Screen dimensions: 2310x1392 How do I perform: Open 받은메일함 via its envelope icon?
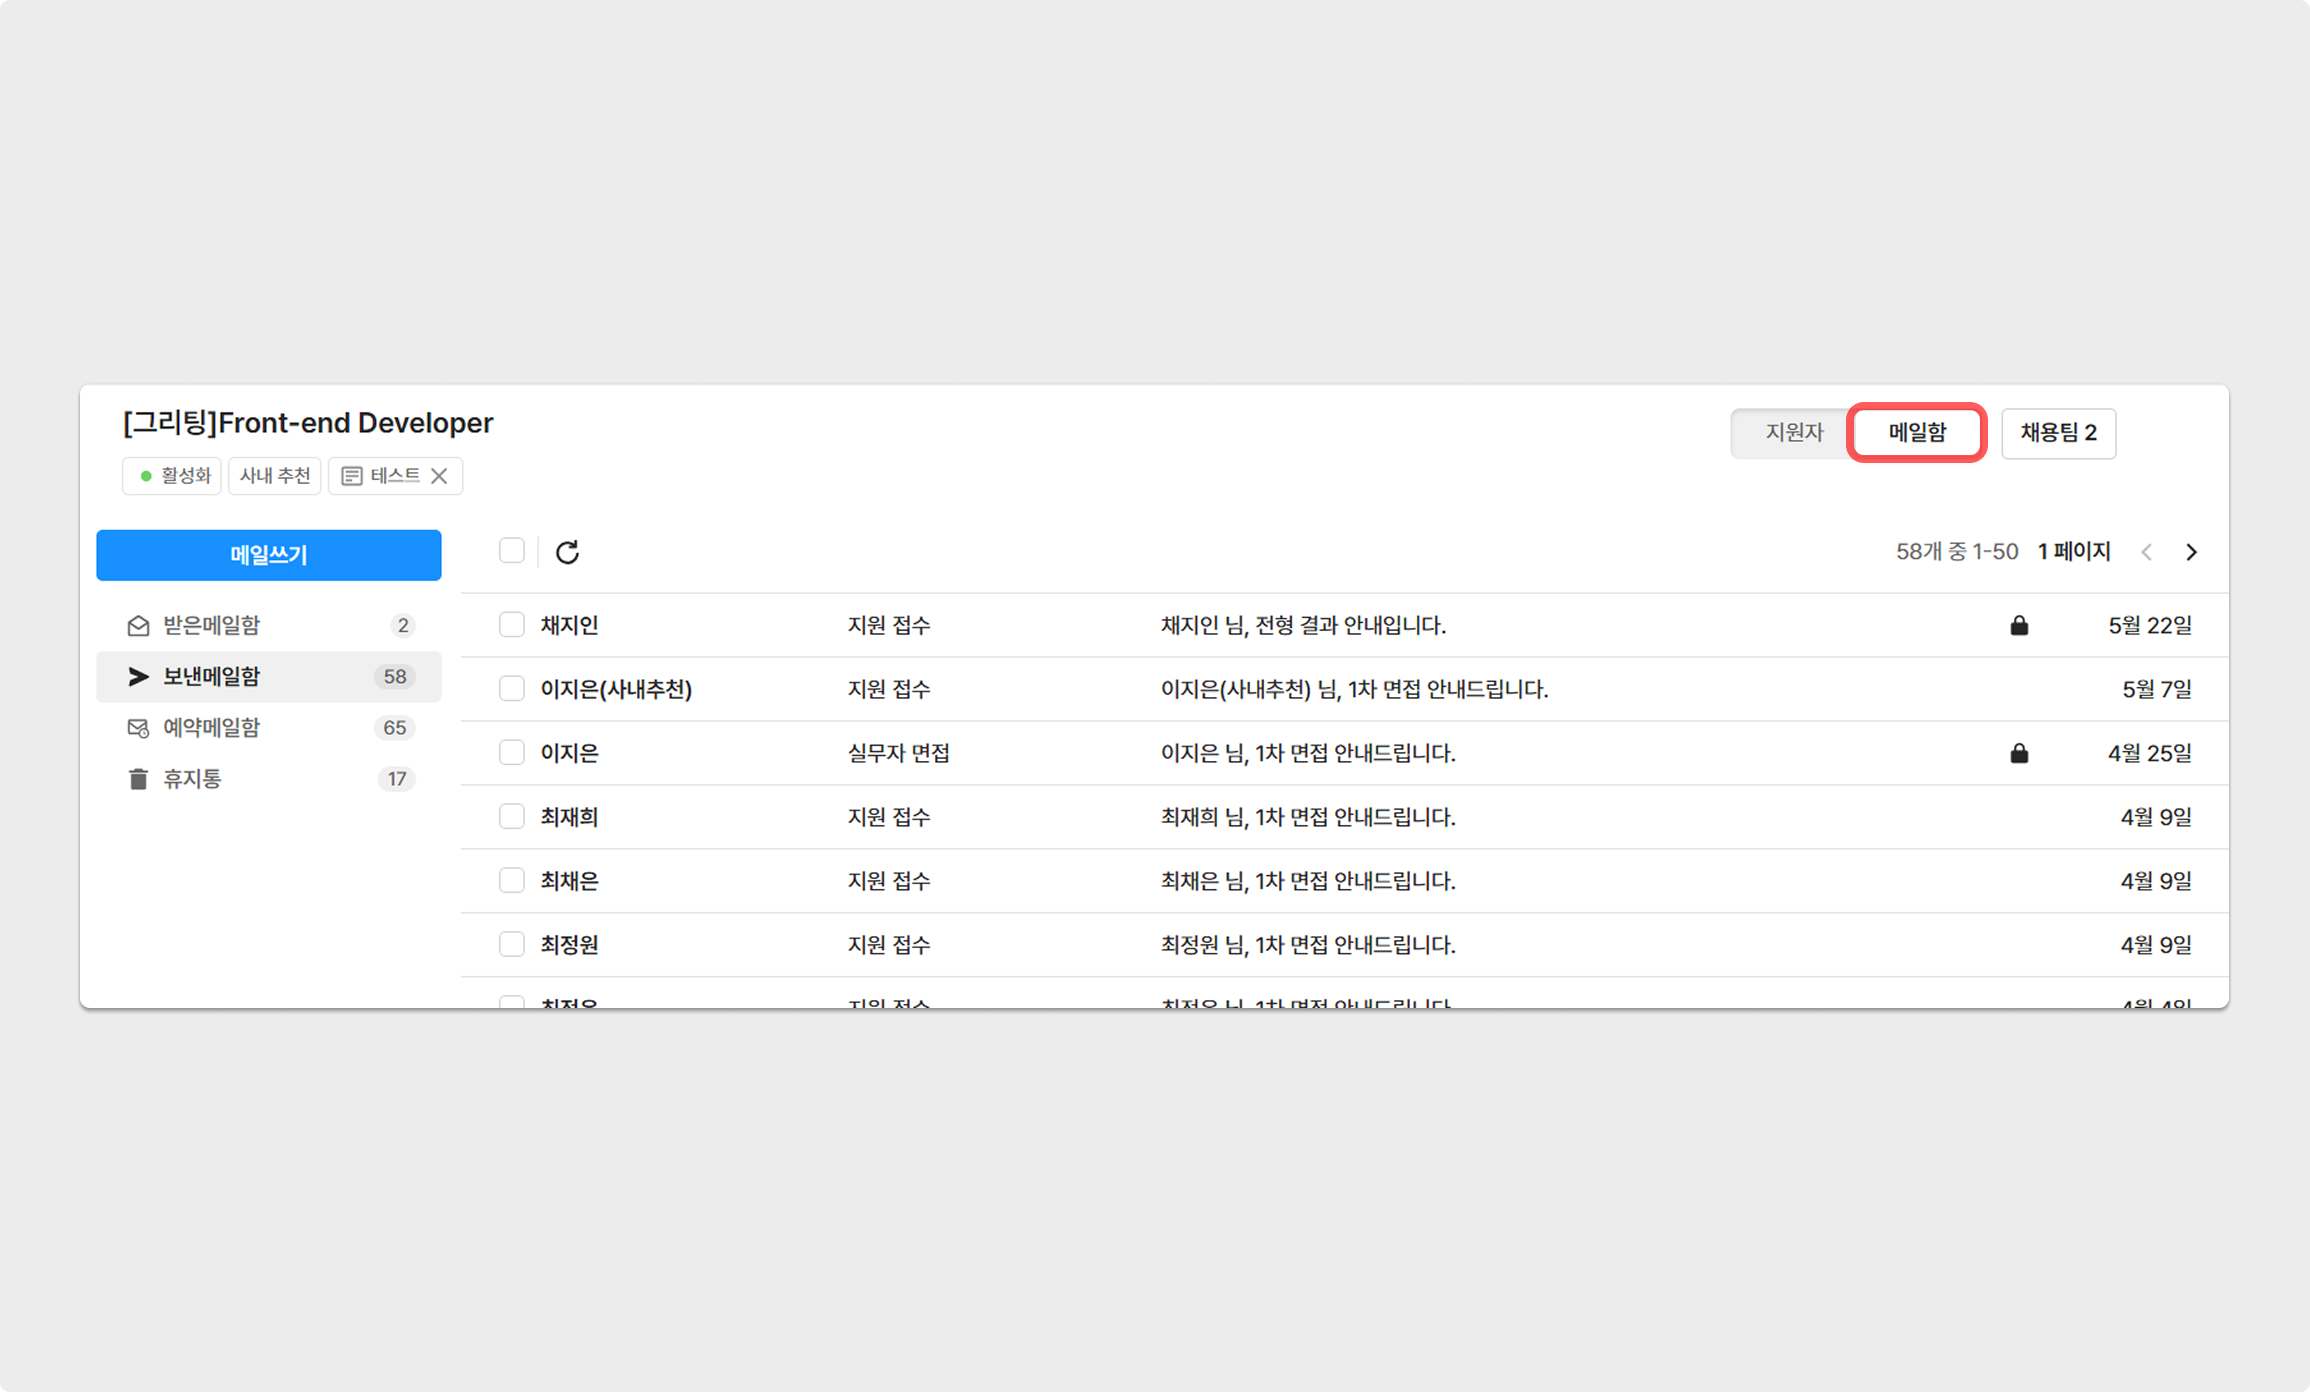(x=138, y=626)
